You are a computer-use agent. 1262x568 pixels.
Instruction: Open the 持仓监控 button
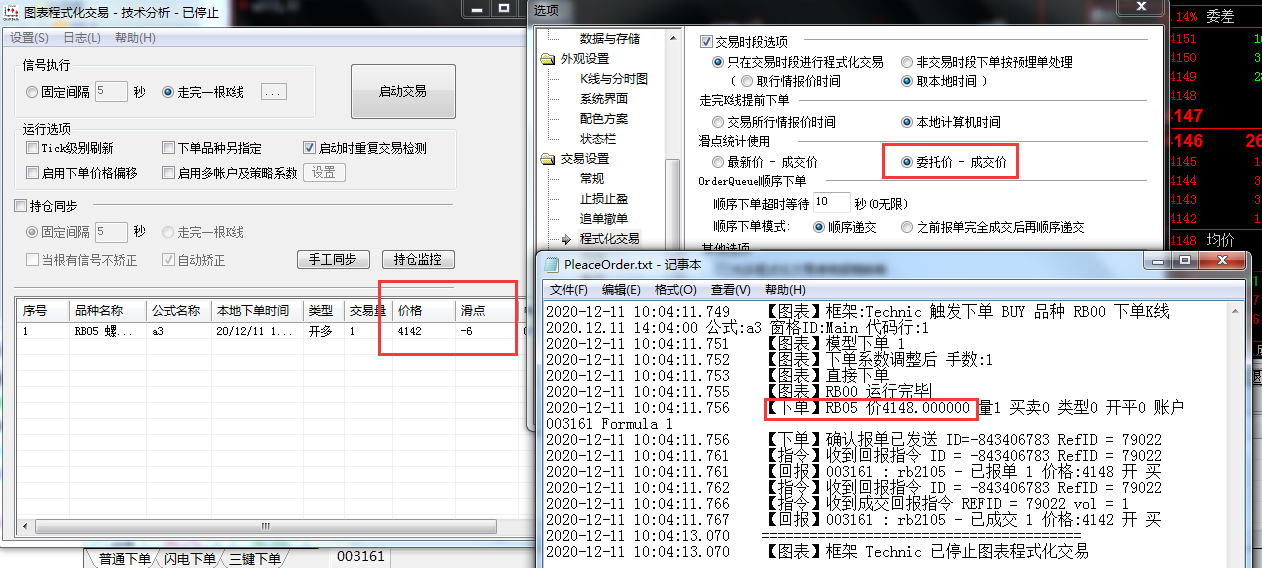417,259
